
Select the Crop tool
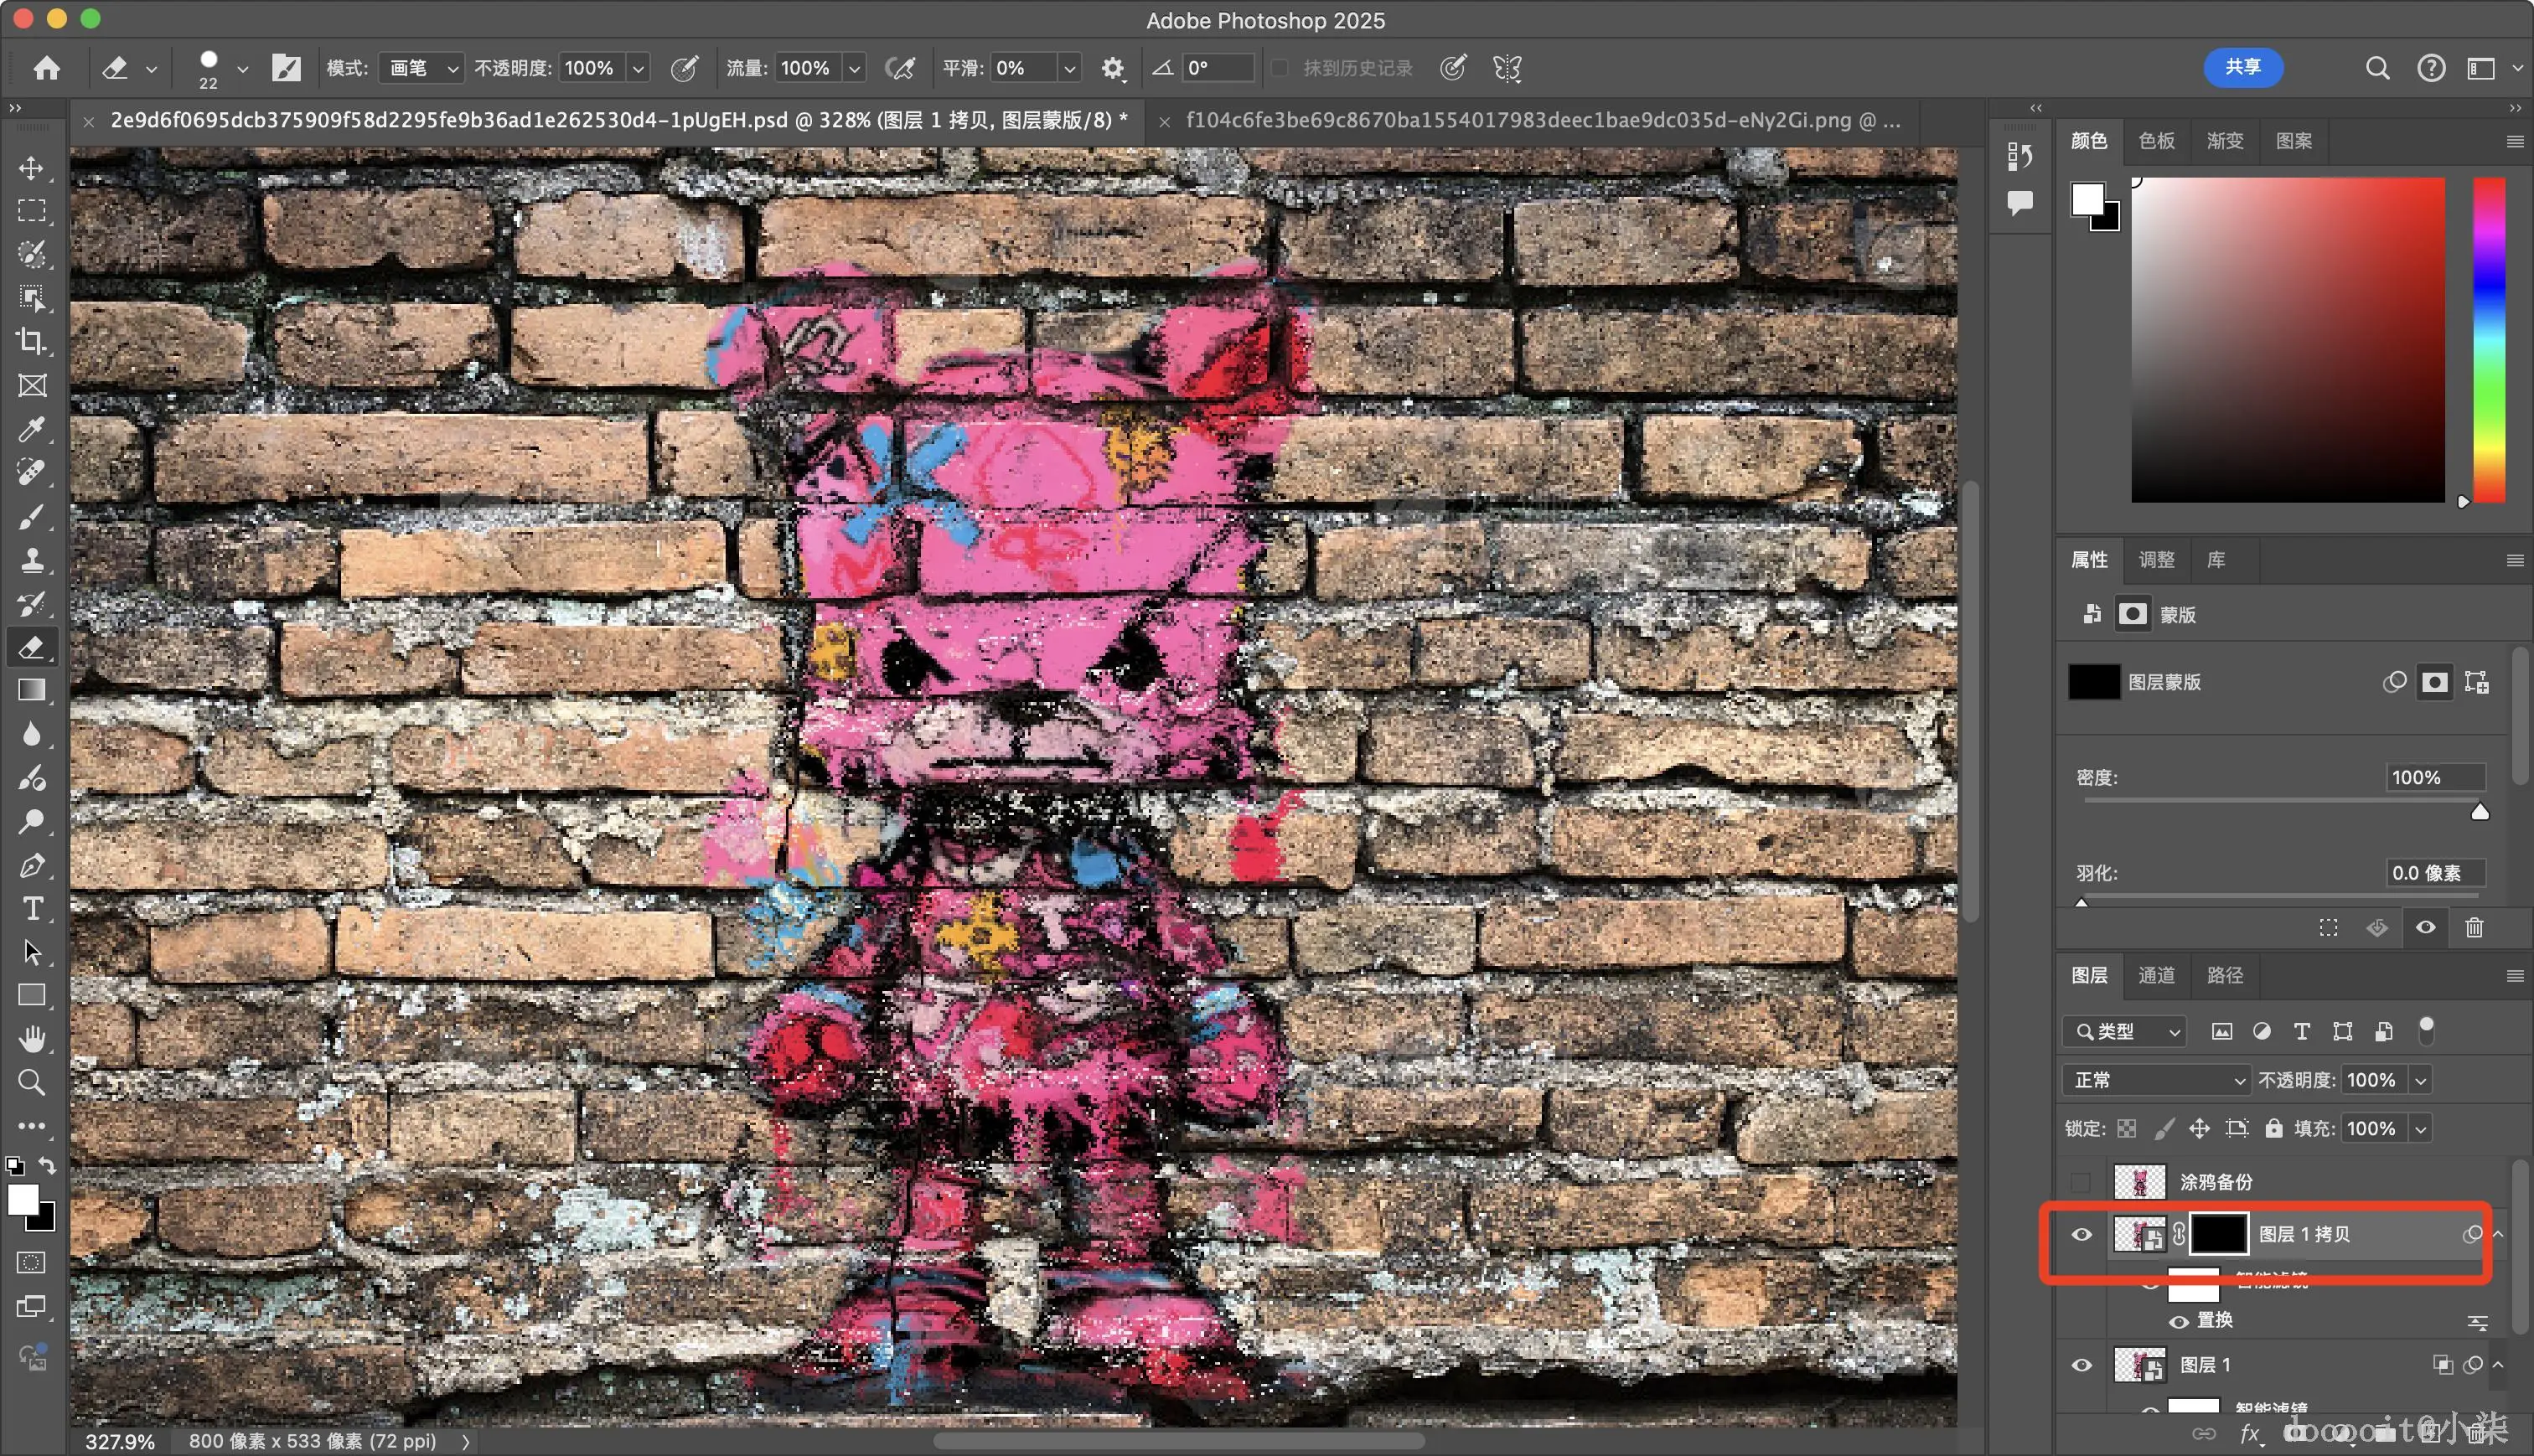click(x=32, y=342)
